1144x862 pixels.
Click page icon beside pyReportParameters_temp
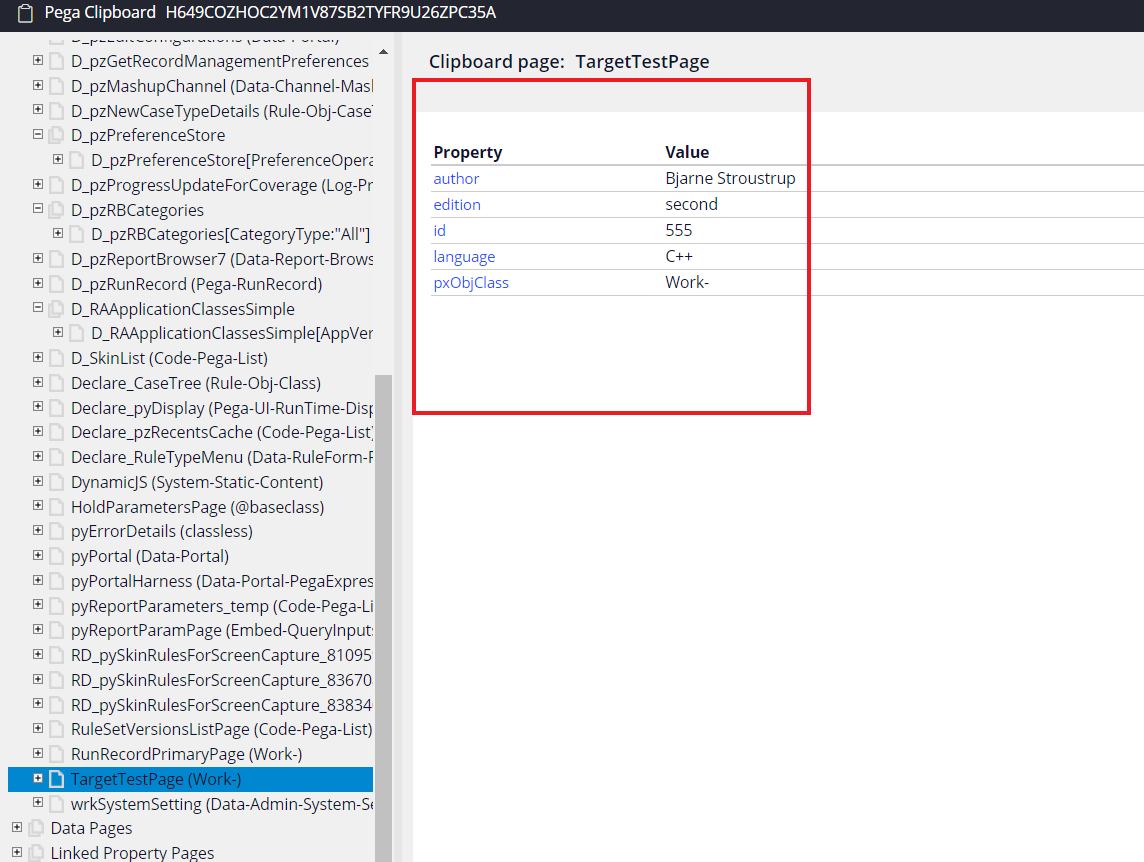click(x=56, y=606)
